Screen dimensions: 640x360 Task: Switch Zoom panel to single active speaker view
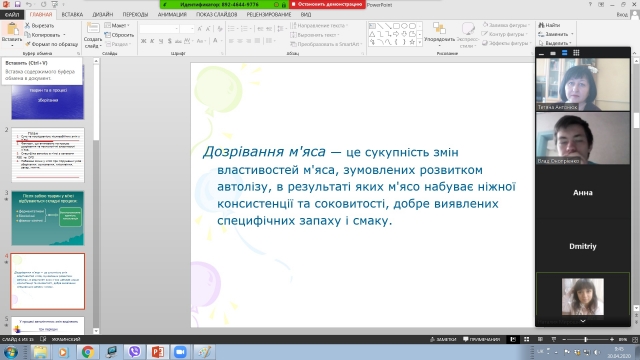(x=553, y=53)
